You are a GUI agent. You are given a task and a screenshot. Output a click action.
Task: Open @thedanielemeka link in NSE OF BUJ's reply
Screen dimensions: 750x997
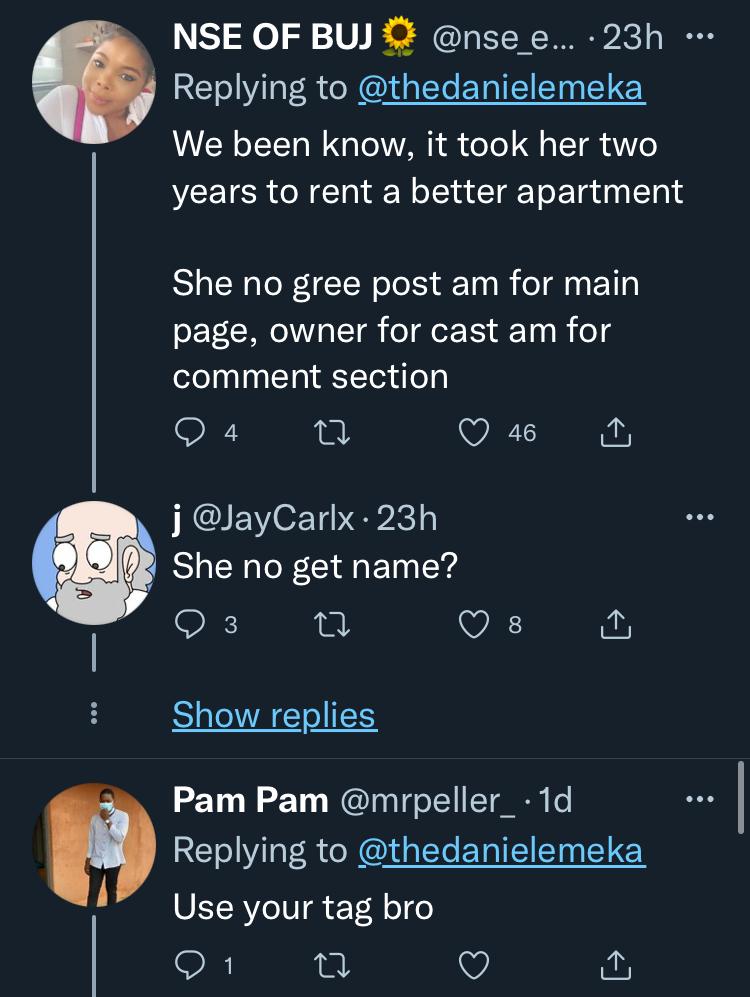click(x=502, y=88)
